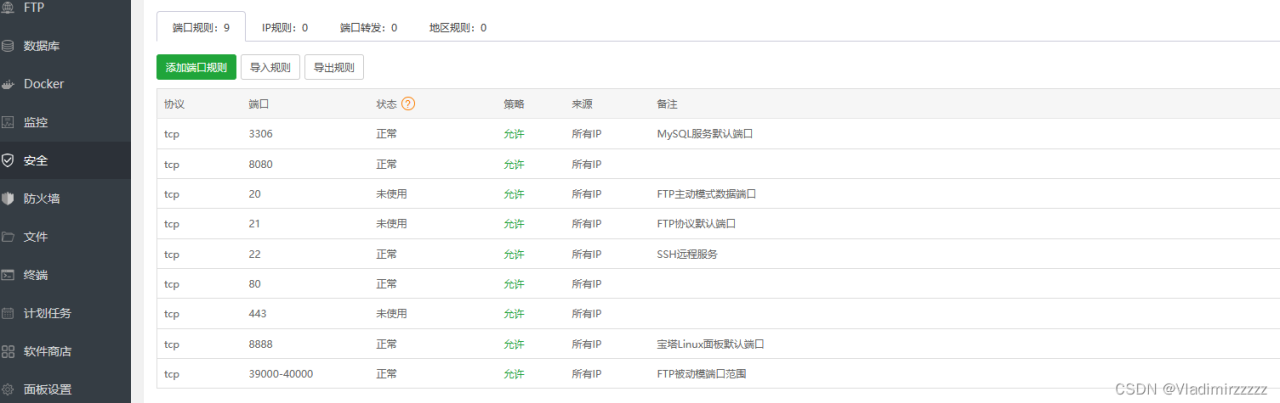This screenshot has width=1280, height=403.
Task: Open 数据库 in the sidebar menu
Action: coord(43,46)
